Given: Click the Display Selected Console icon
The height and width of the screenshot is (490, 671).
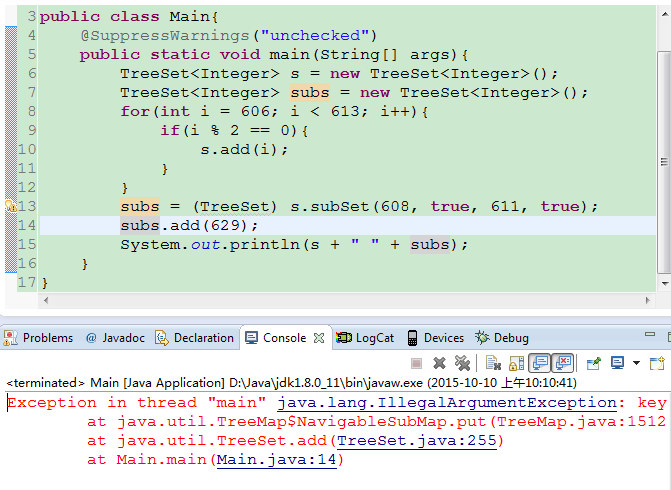Looking at the screenshot, I should click(617, 363).
